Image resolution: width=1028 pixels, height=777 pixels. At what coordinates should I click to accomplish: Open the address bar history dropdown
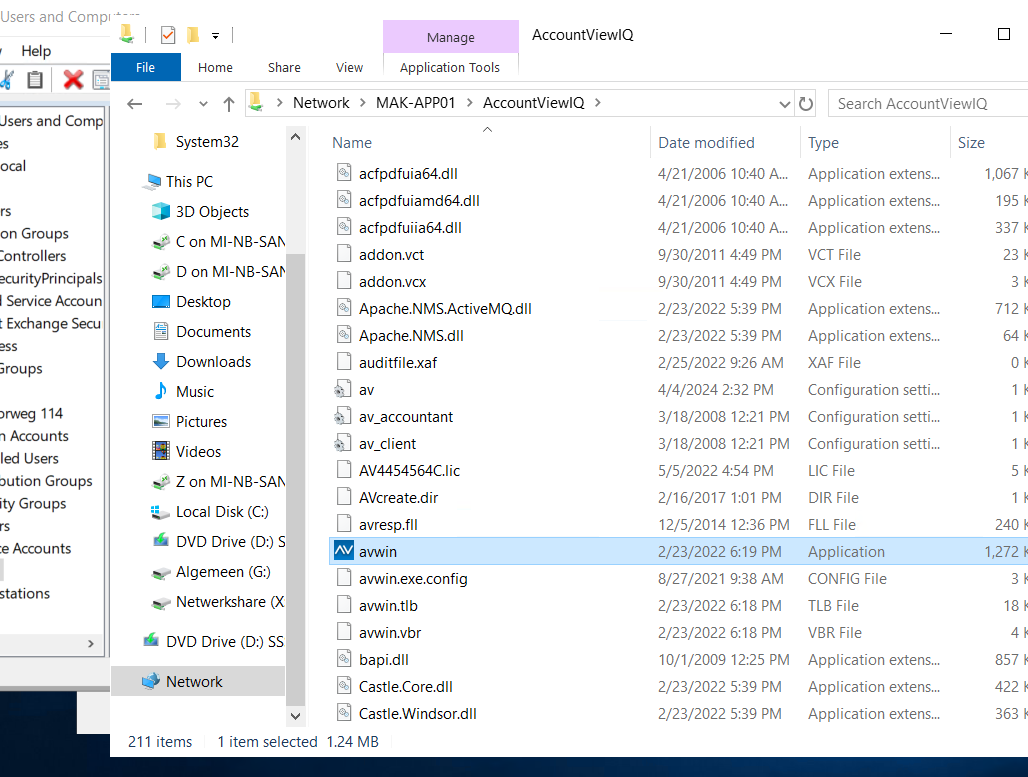(x=784, y=104)
